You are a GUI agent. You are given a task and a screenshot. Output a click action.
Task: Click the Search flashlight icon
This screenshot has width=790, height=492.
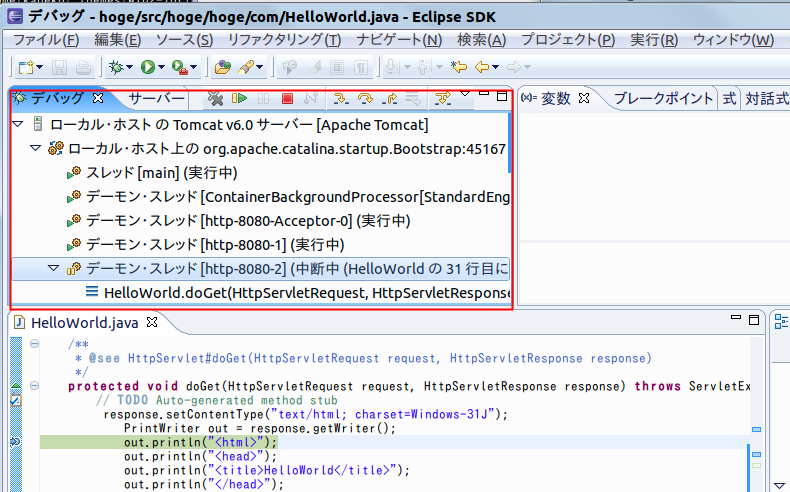pyautogui.click(x=246, y=67)
